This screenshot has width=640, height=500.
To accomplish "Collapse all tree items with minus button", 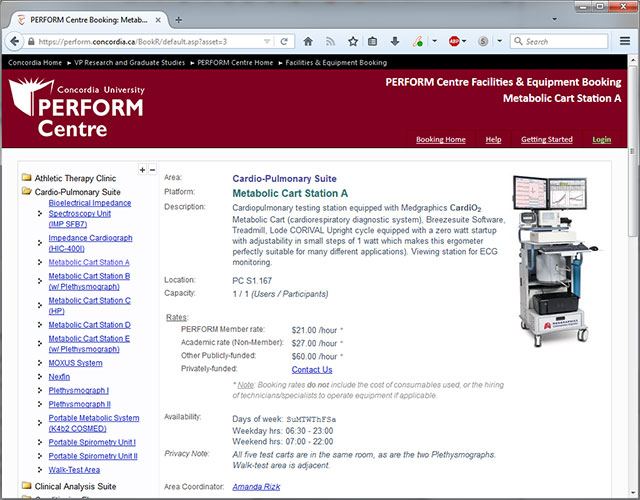I will point(152,170).
